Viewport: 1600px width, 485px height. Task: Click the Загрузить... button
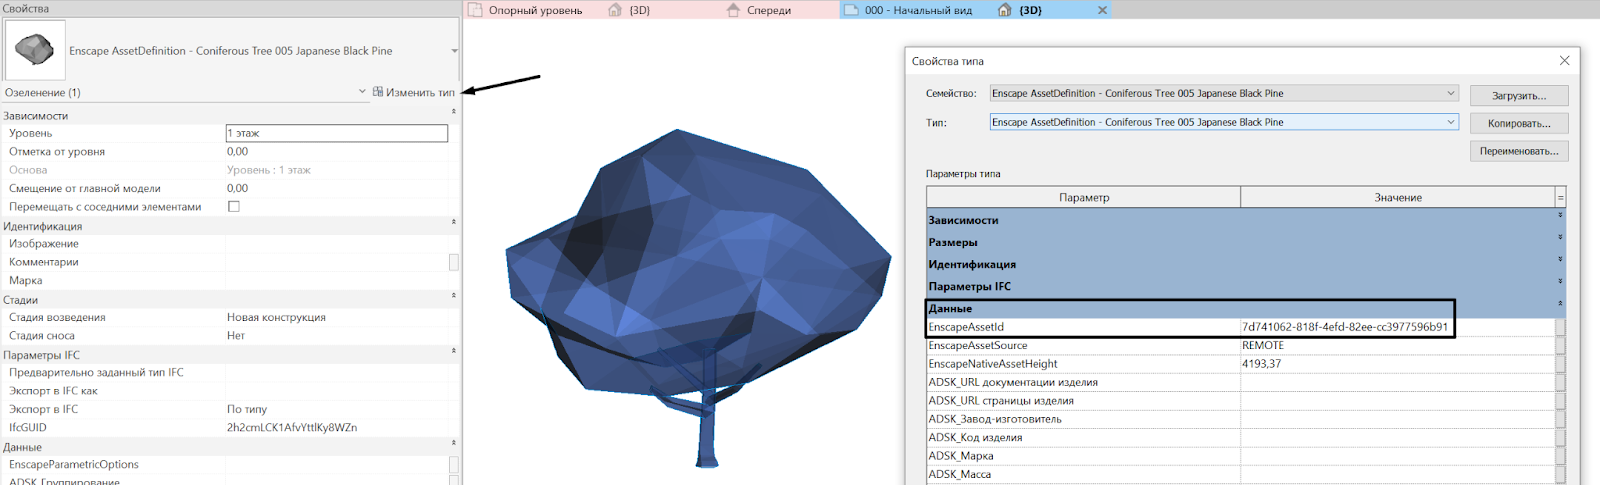(1519, 95)
